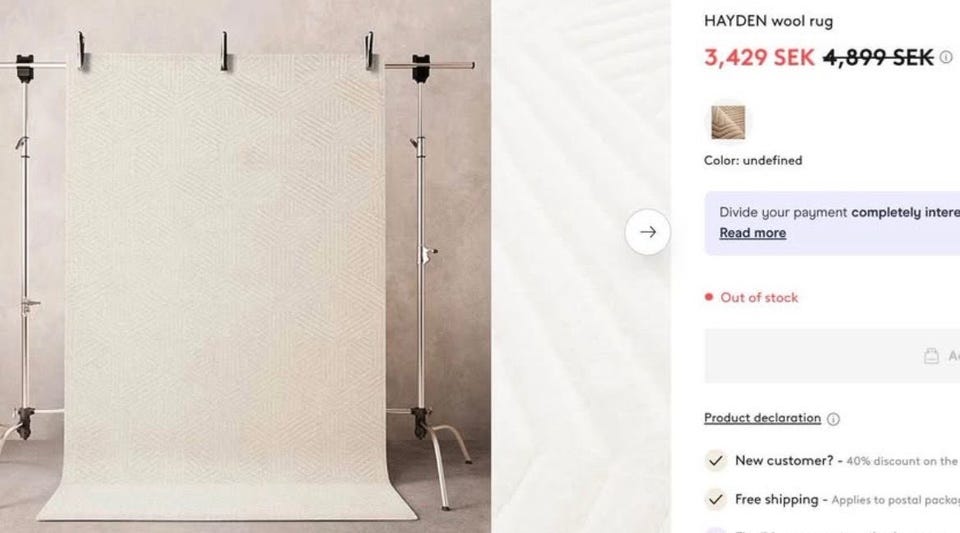
Task: Click the next image arrow button
Action: (648, 232)
